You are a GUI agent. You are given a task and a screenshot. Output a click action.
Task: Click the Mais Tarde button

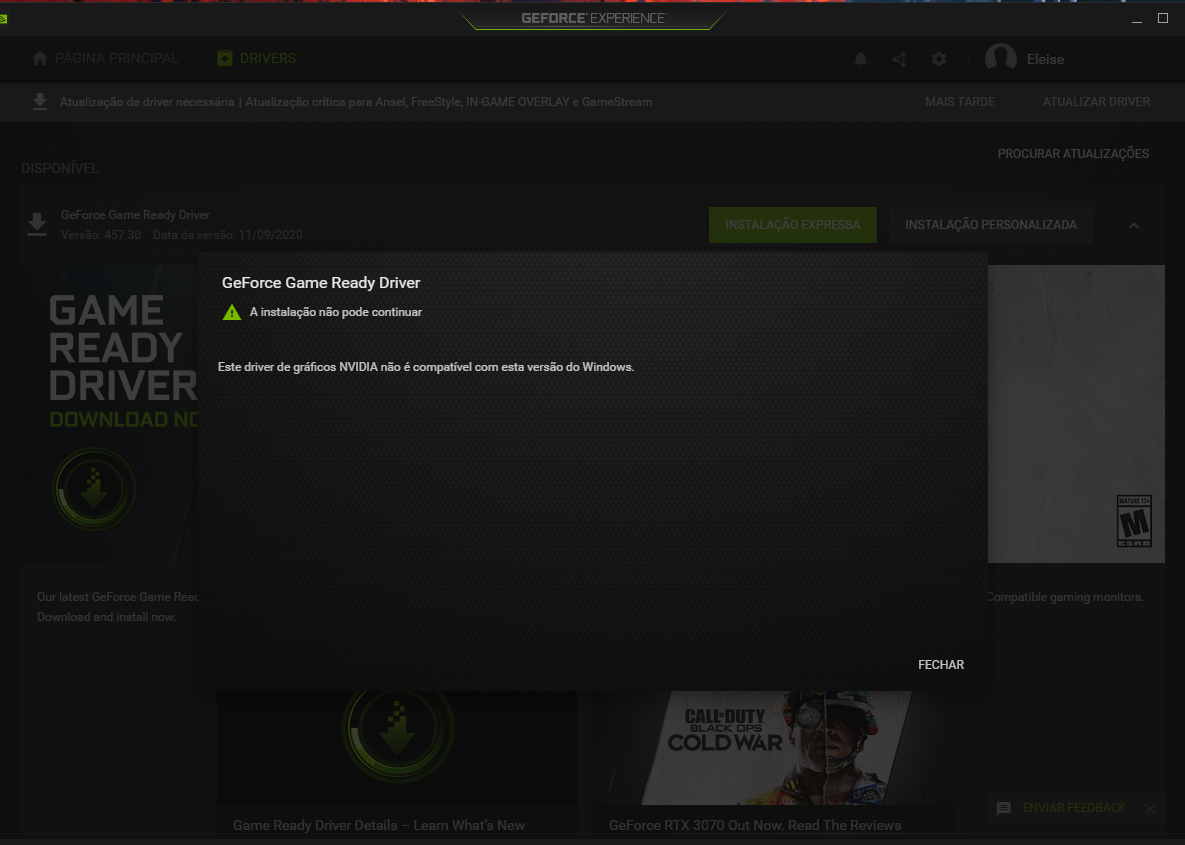[x=960, y=102]
